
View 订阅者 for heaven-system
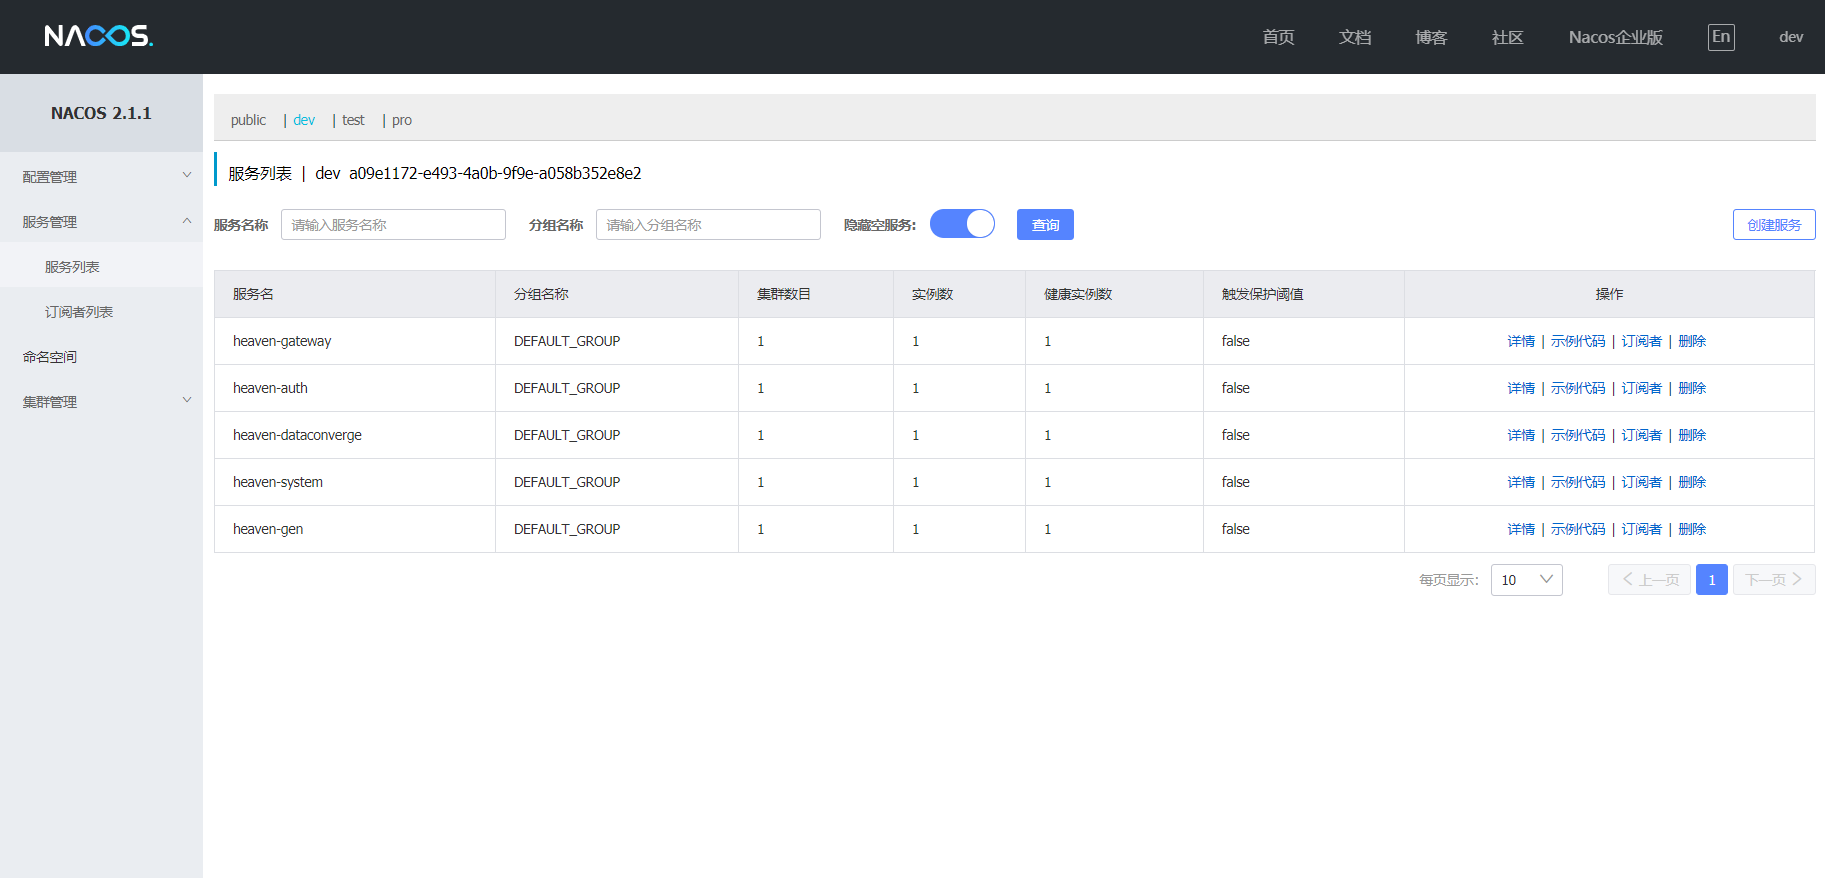click(1641, 482)
